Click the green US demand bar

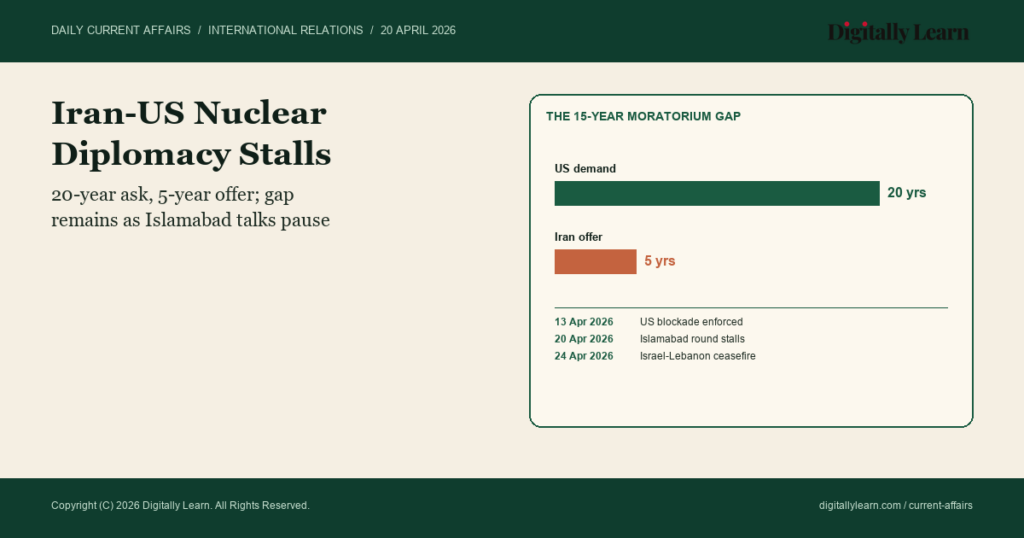pyautogui.click(x=717, y=193)
